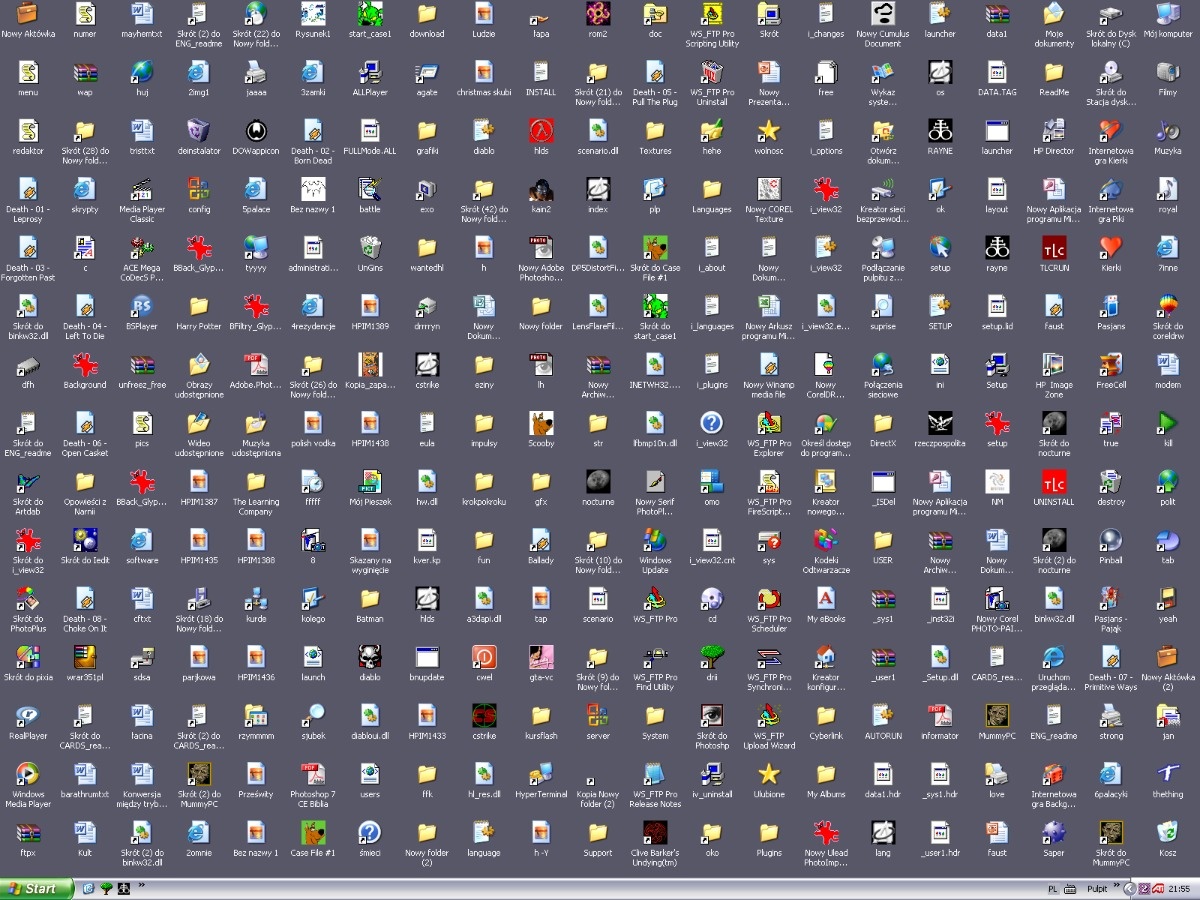
Task: Open the DirectX folder icon
Action: 882,423
